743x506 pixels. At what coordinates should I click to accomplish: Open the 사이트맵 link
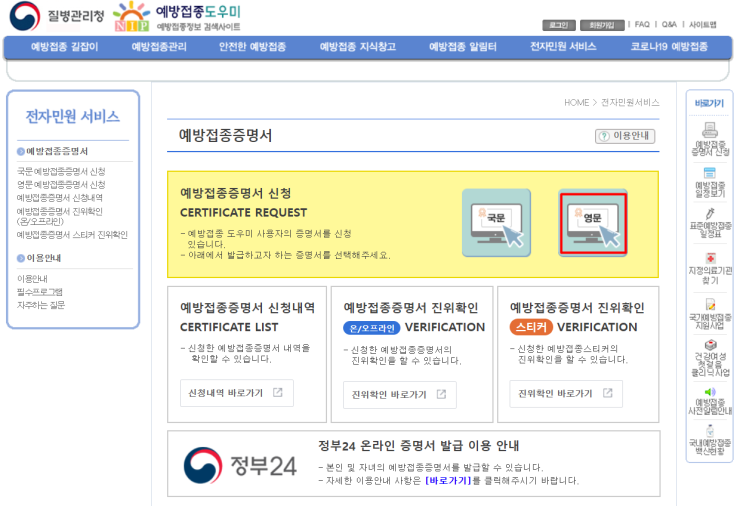[703, 25]
